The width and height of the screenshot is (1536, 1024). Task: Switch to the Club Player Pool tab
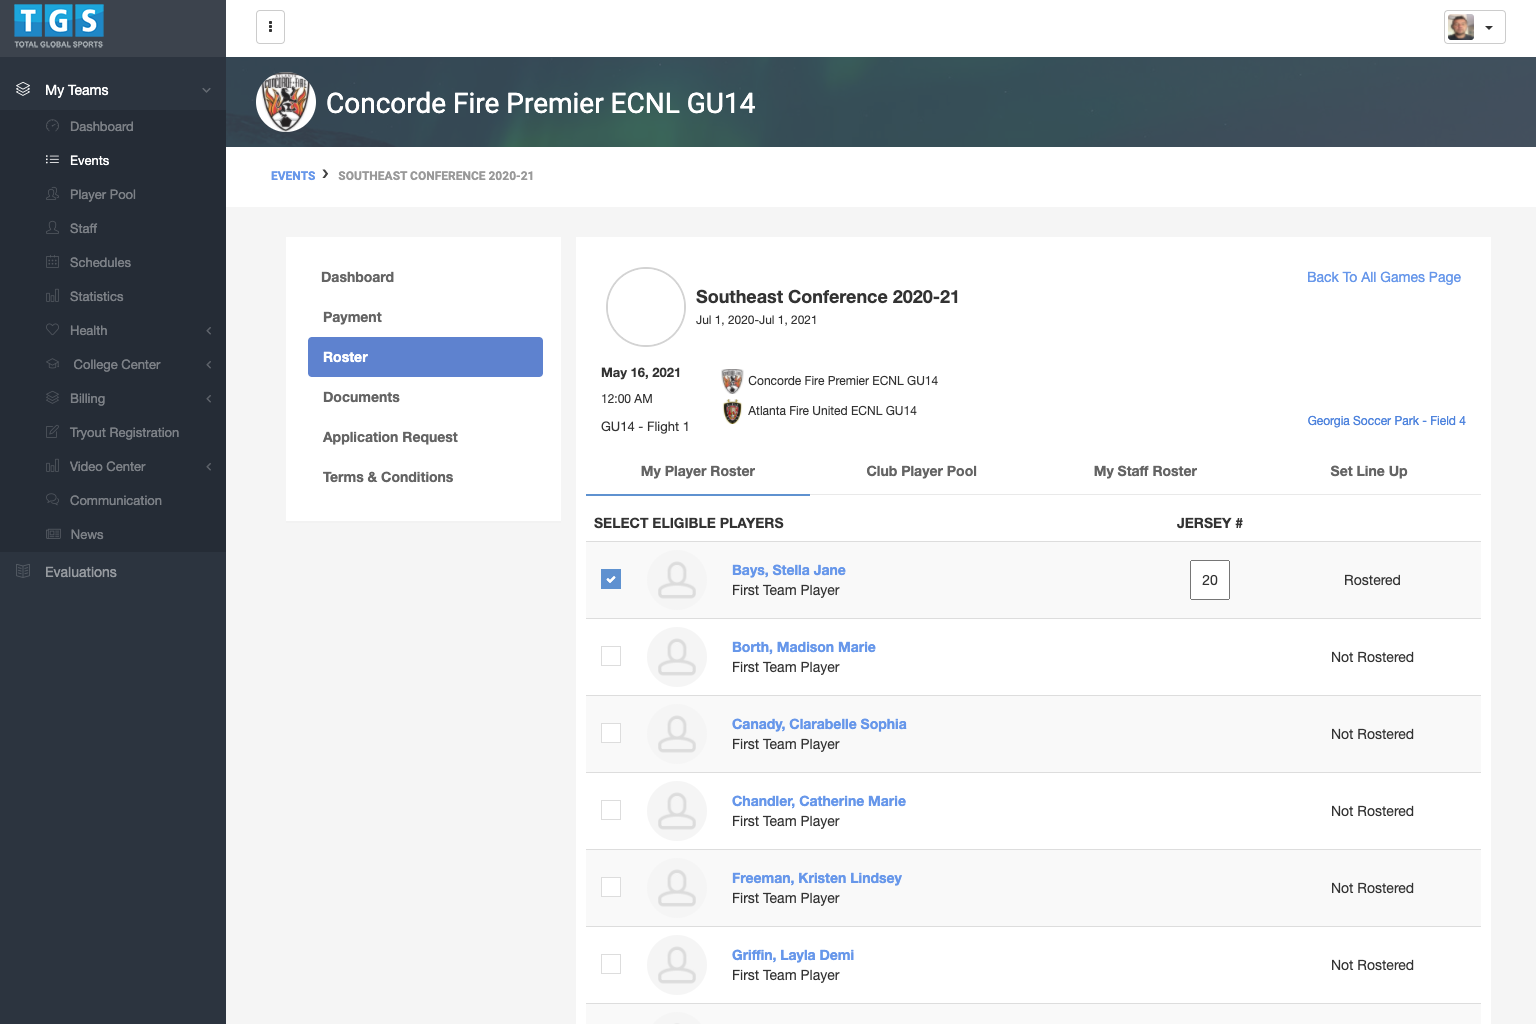(x=921, y=471)
